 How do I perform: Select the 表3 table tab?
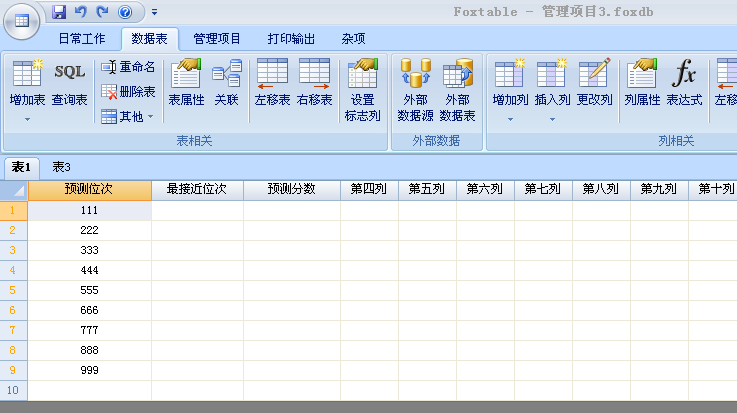point(61,167)
